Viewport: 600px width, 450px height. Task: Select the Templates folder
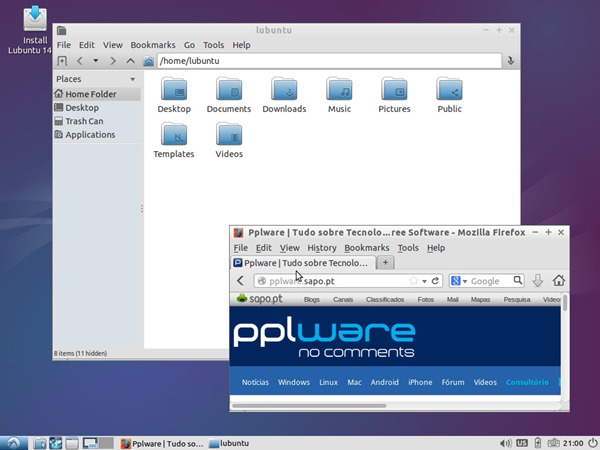coord(174,140)
